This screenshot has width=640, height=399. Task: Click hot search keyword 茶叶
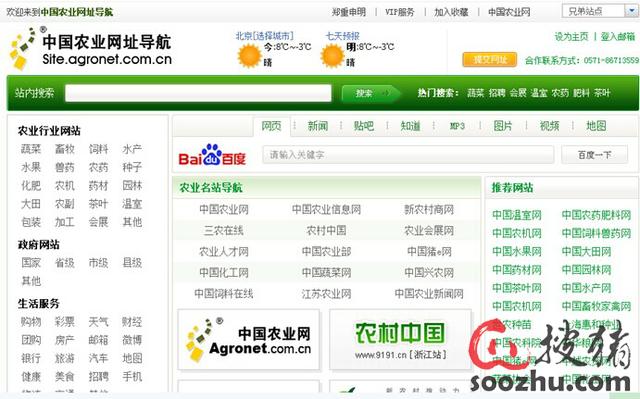coord(602,93)
